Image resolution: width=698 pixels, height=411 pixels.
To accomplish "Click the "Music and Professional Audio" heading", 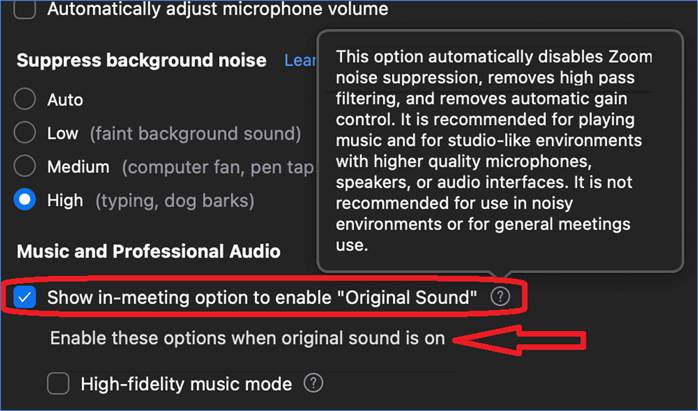I will coord(148,250).
